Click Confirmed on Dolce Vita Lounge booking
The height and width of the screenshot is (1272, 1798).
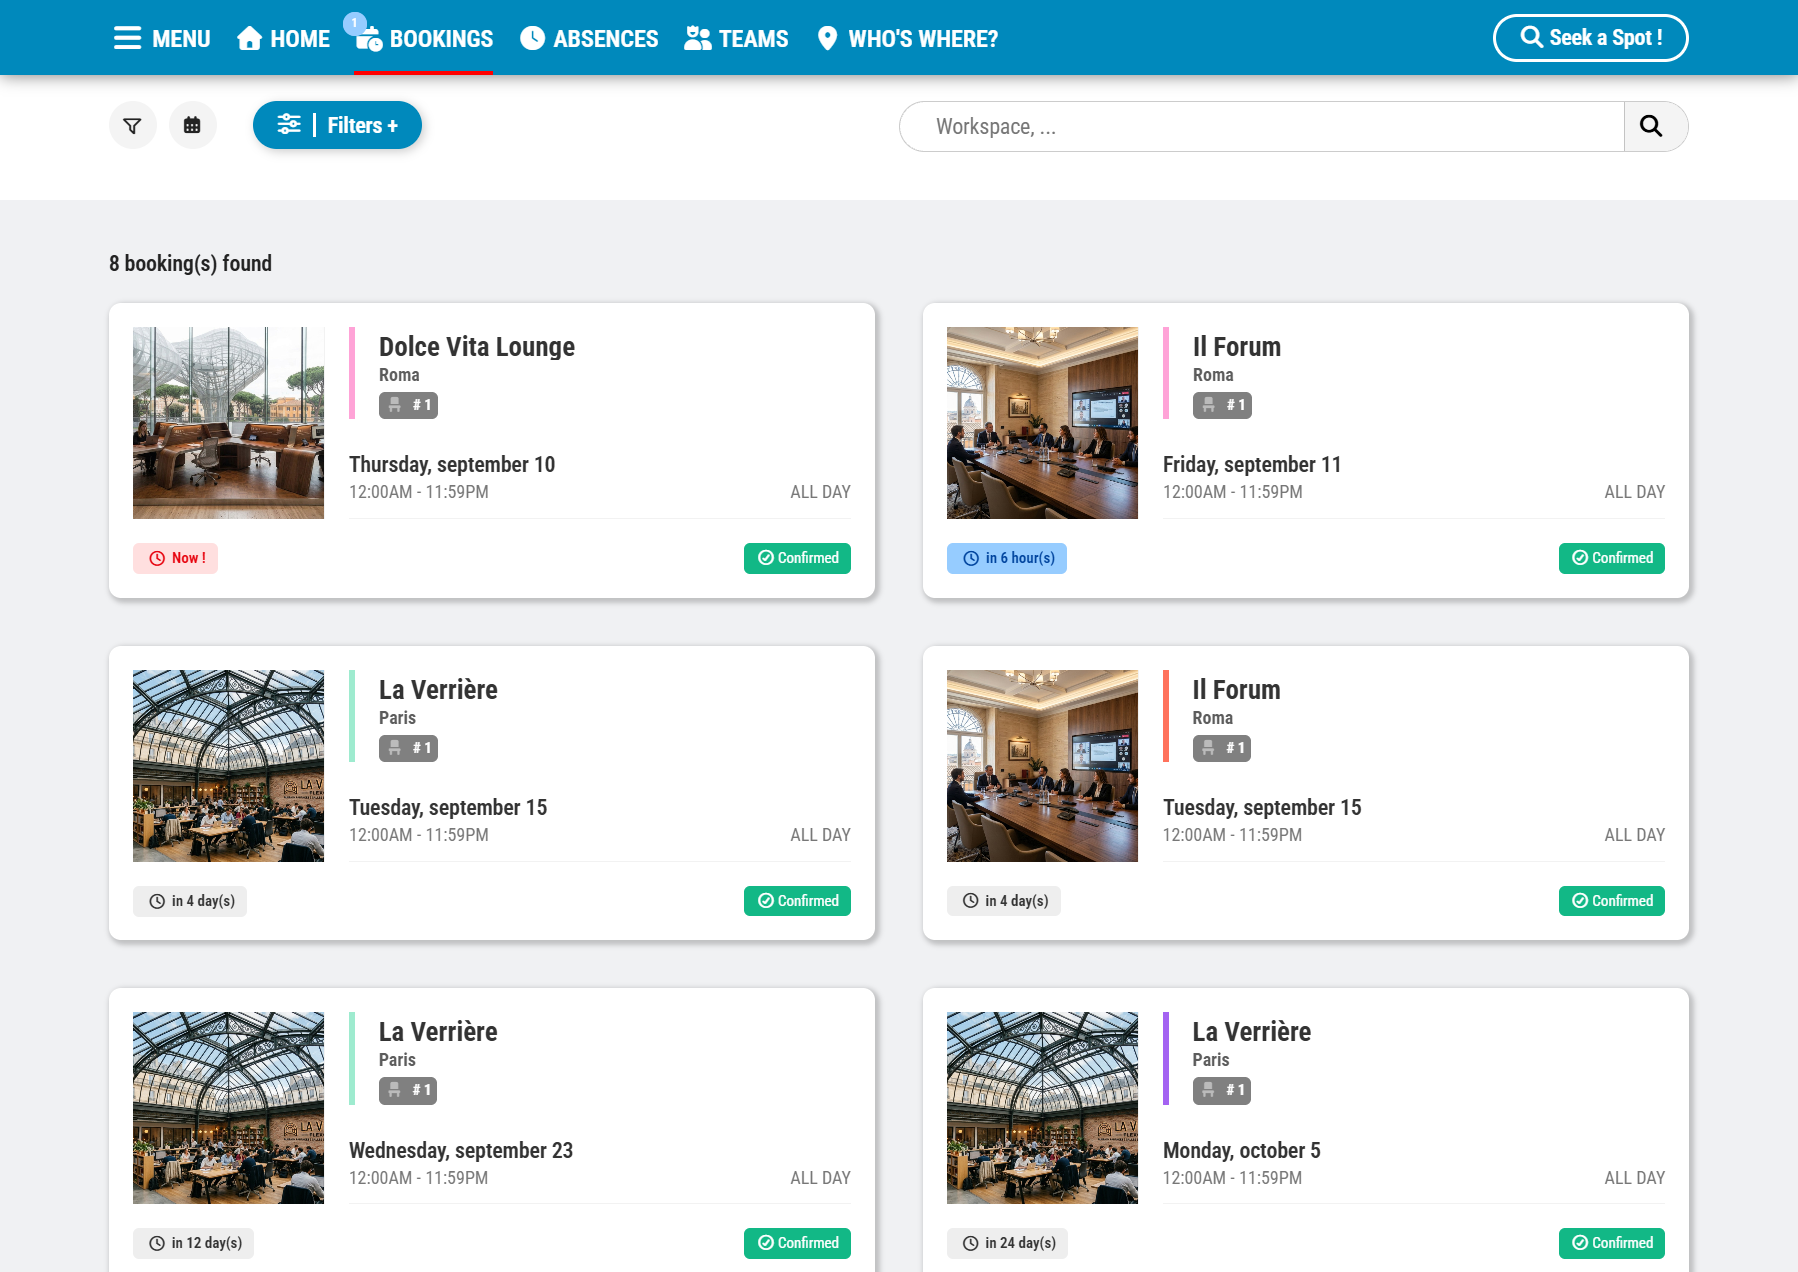point(797,558)
